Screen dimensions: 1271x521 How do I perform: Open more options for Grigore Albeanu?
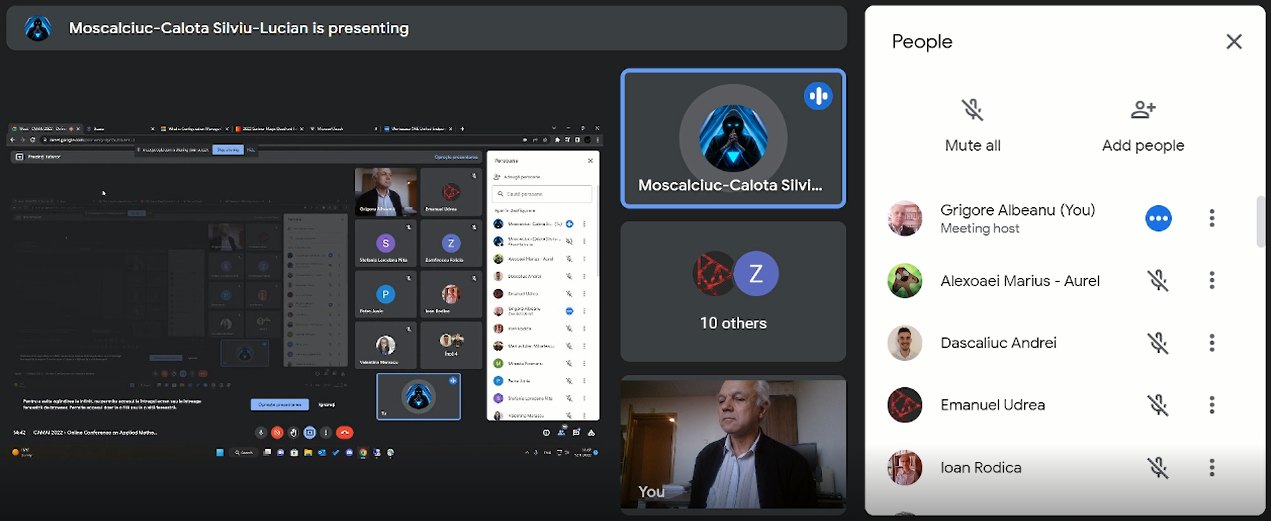[x=1212, y=218]
